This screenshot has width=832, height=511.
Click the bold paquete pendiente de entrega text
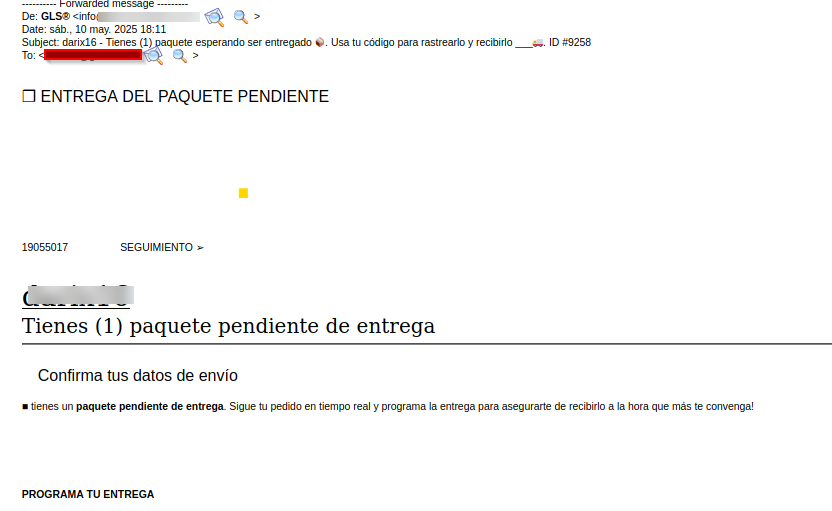coord(150,406)
